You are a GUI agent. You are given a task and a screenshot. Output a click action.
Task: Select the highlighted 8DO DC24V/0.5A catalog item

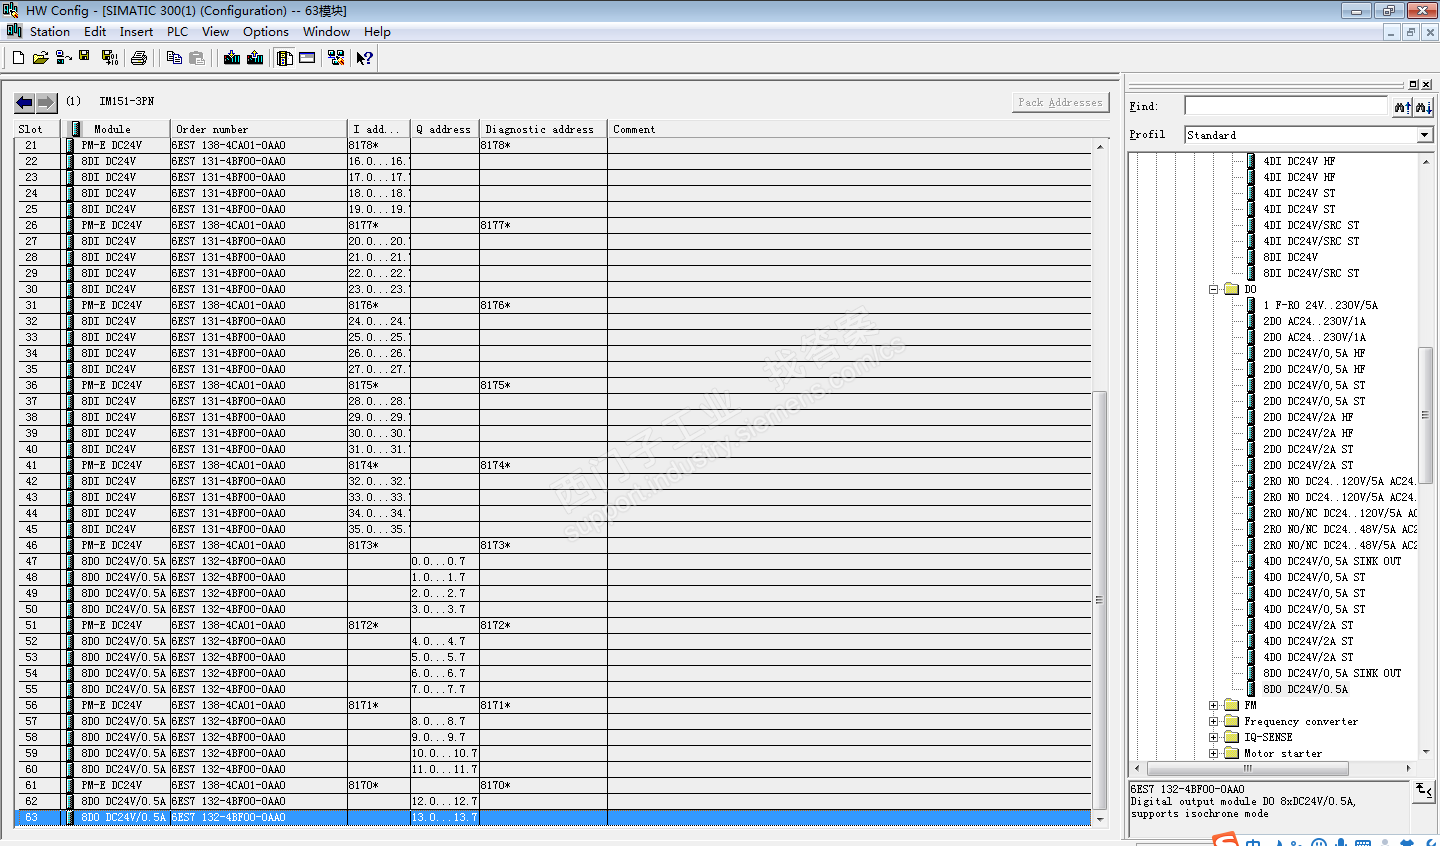pyautogui.click(x=1305, y=689)
